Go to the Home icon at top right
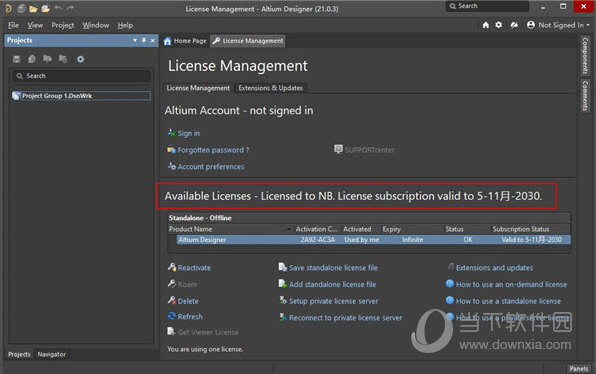Viewport: 596px width, 374px height. pos(486,25)
